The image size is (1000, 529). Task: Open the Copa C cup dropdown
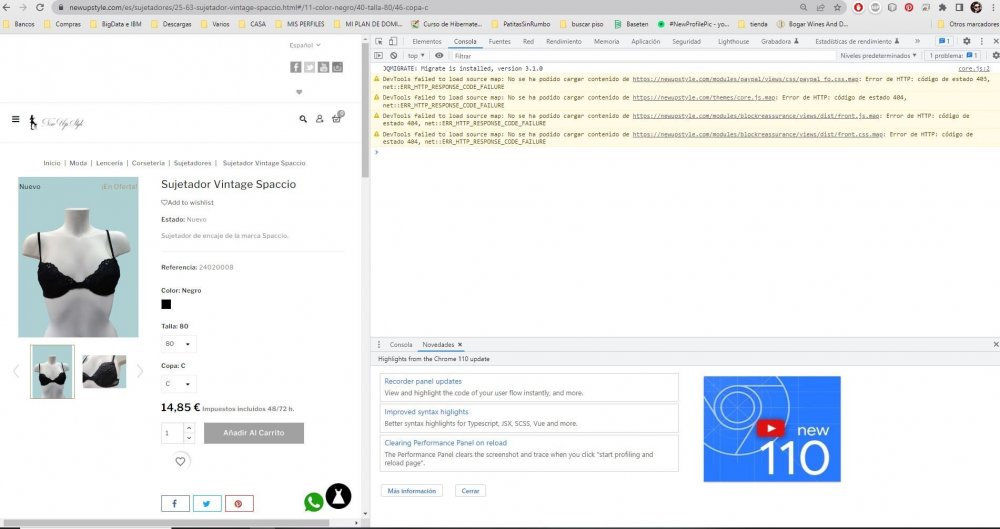(x=179, y=384)
